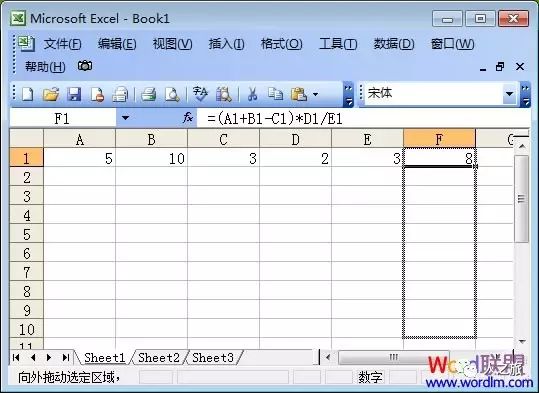
Task: Paste using the clipboard icon
Action: tap(299, 94)
